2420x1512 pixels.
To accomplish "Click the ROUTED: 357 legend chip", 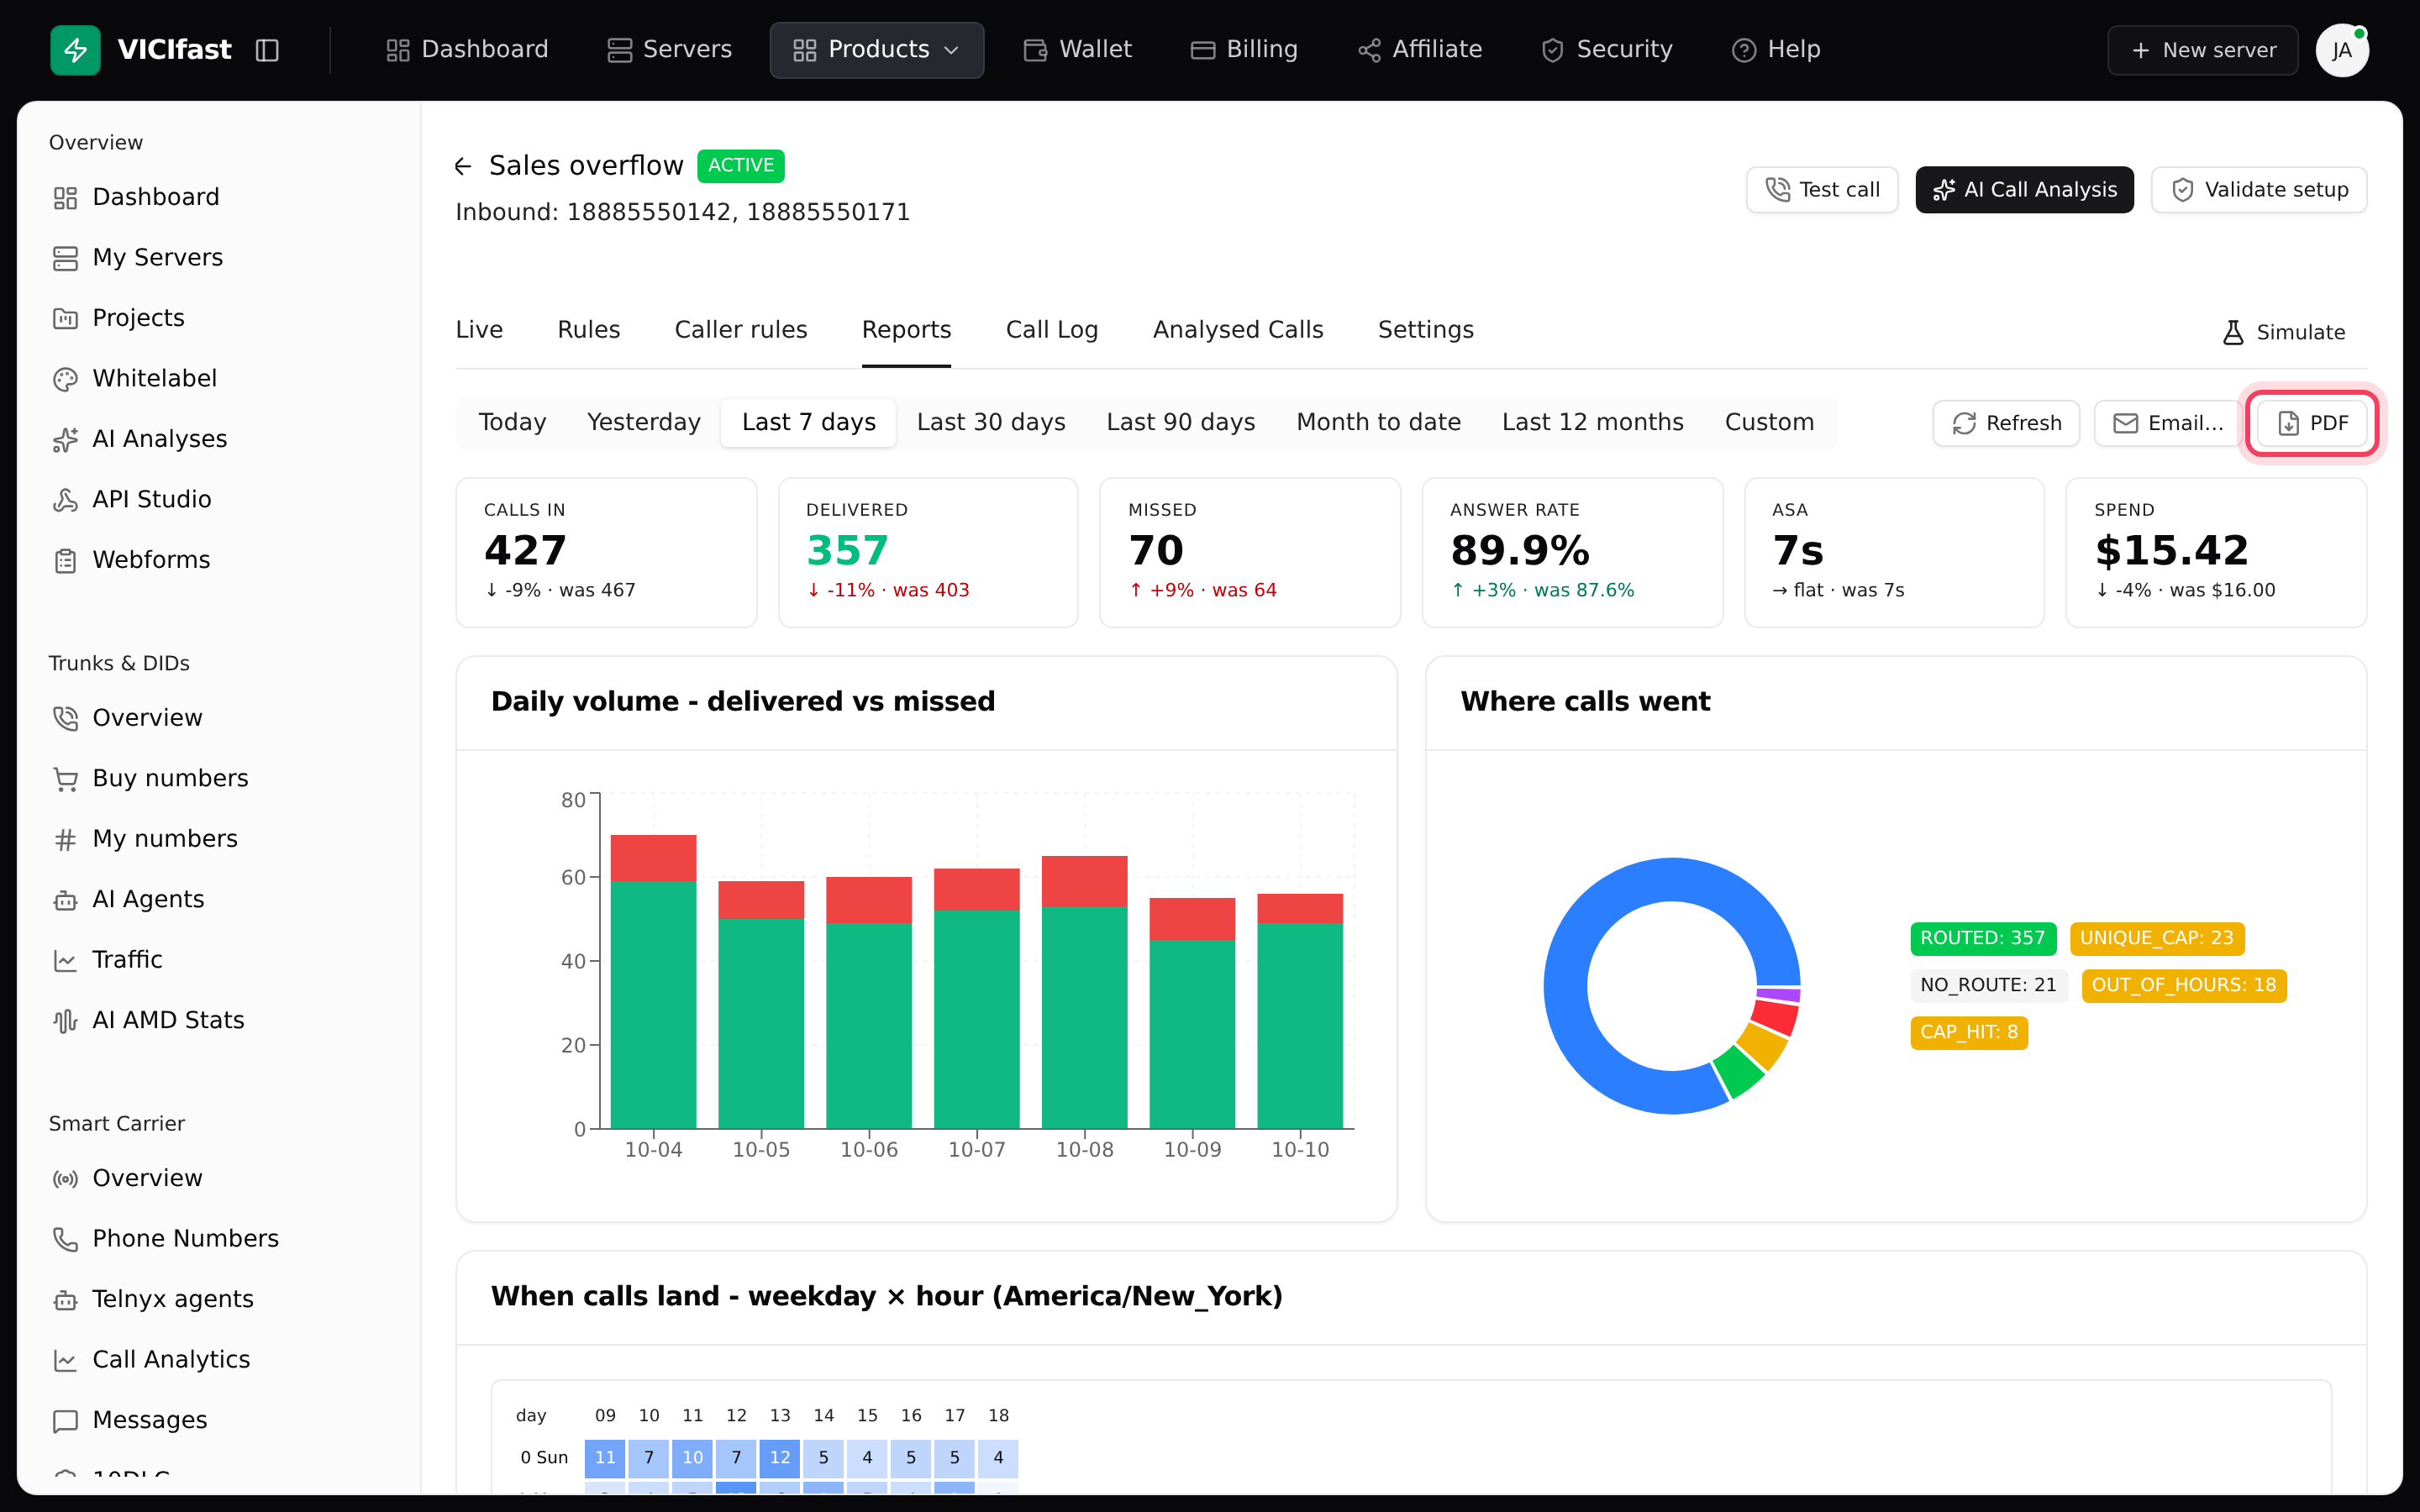I will coord(1982,938).
